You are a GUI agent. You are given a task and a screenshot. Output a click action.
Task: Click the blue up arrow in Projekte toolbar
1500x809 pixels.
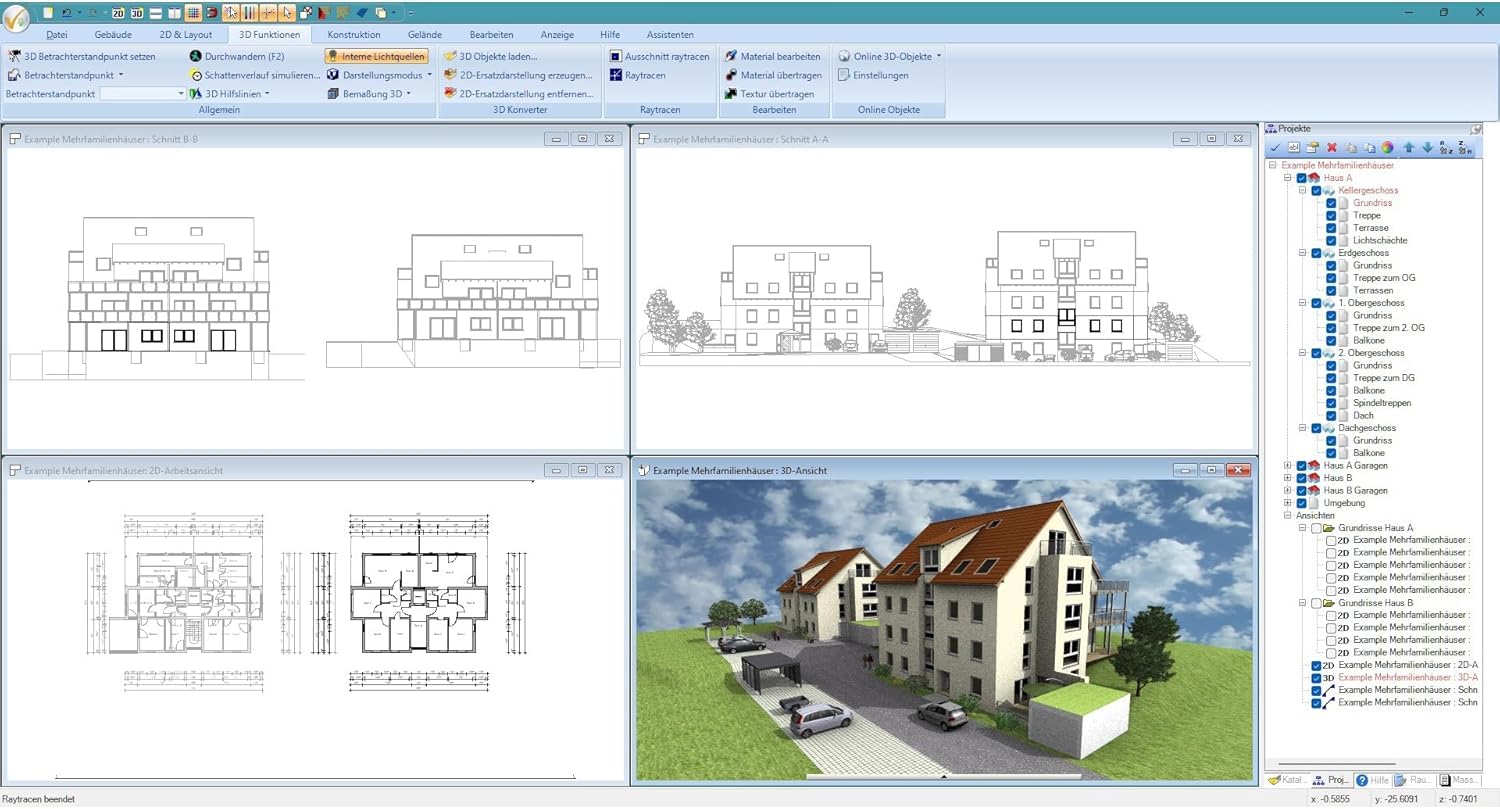1409,147
